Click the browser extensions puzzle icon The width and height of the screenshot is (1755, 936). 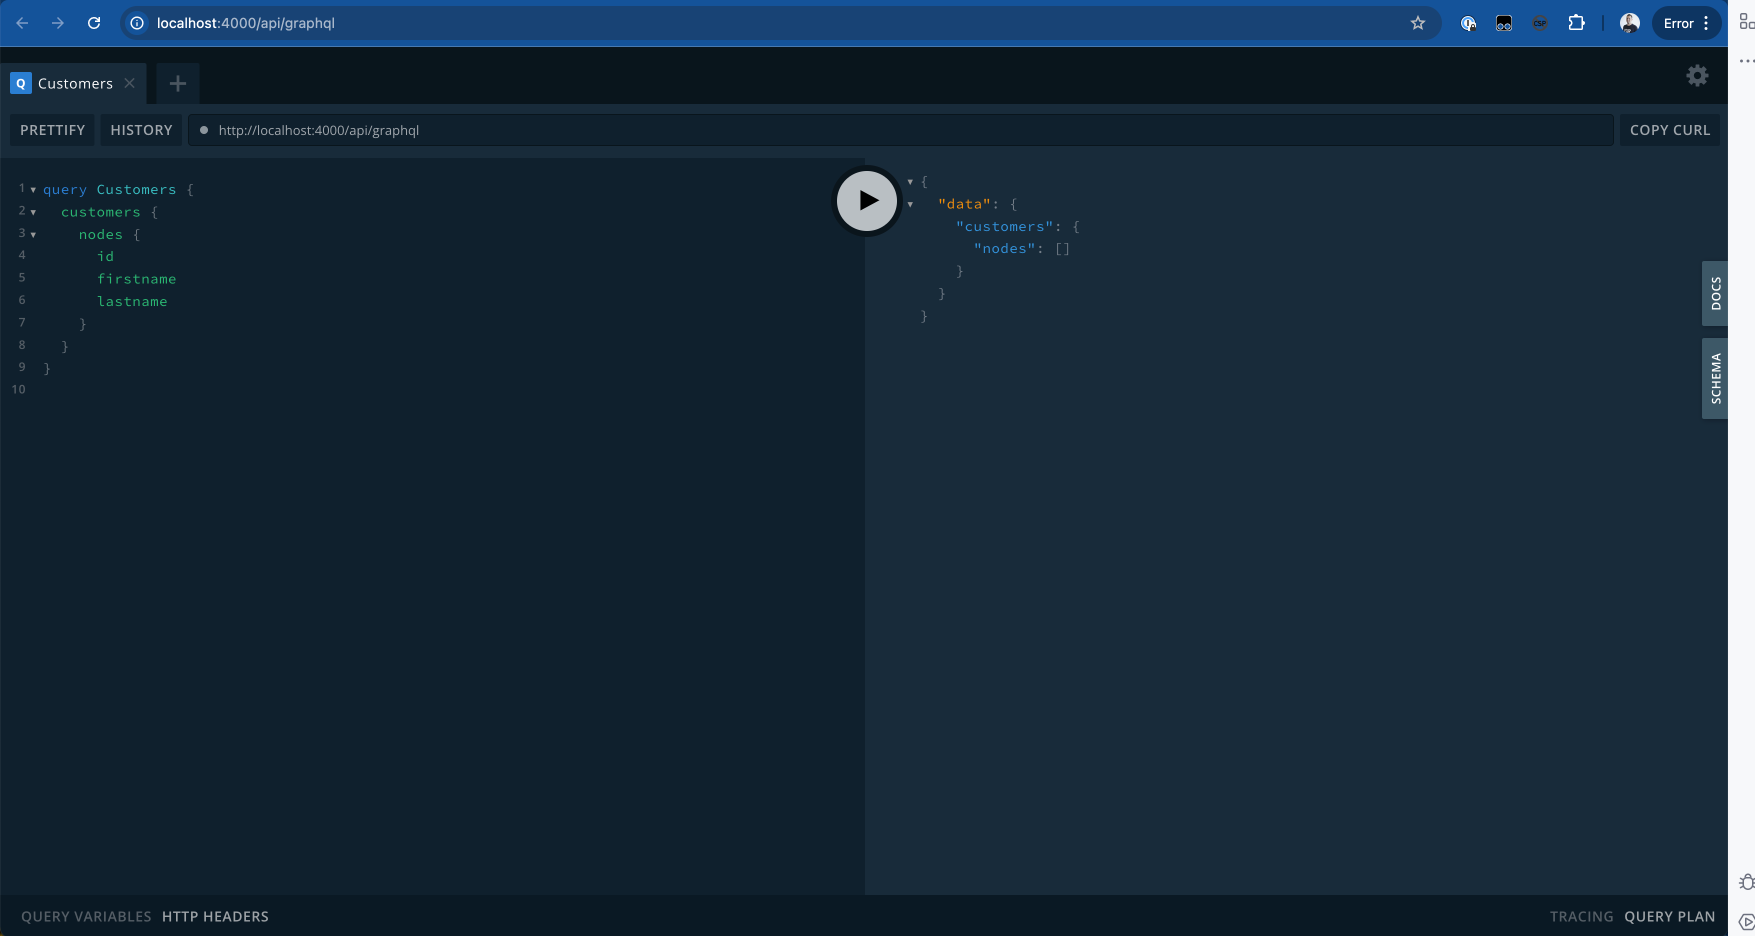[x=1576, y=22]
